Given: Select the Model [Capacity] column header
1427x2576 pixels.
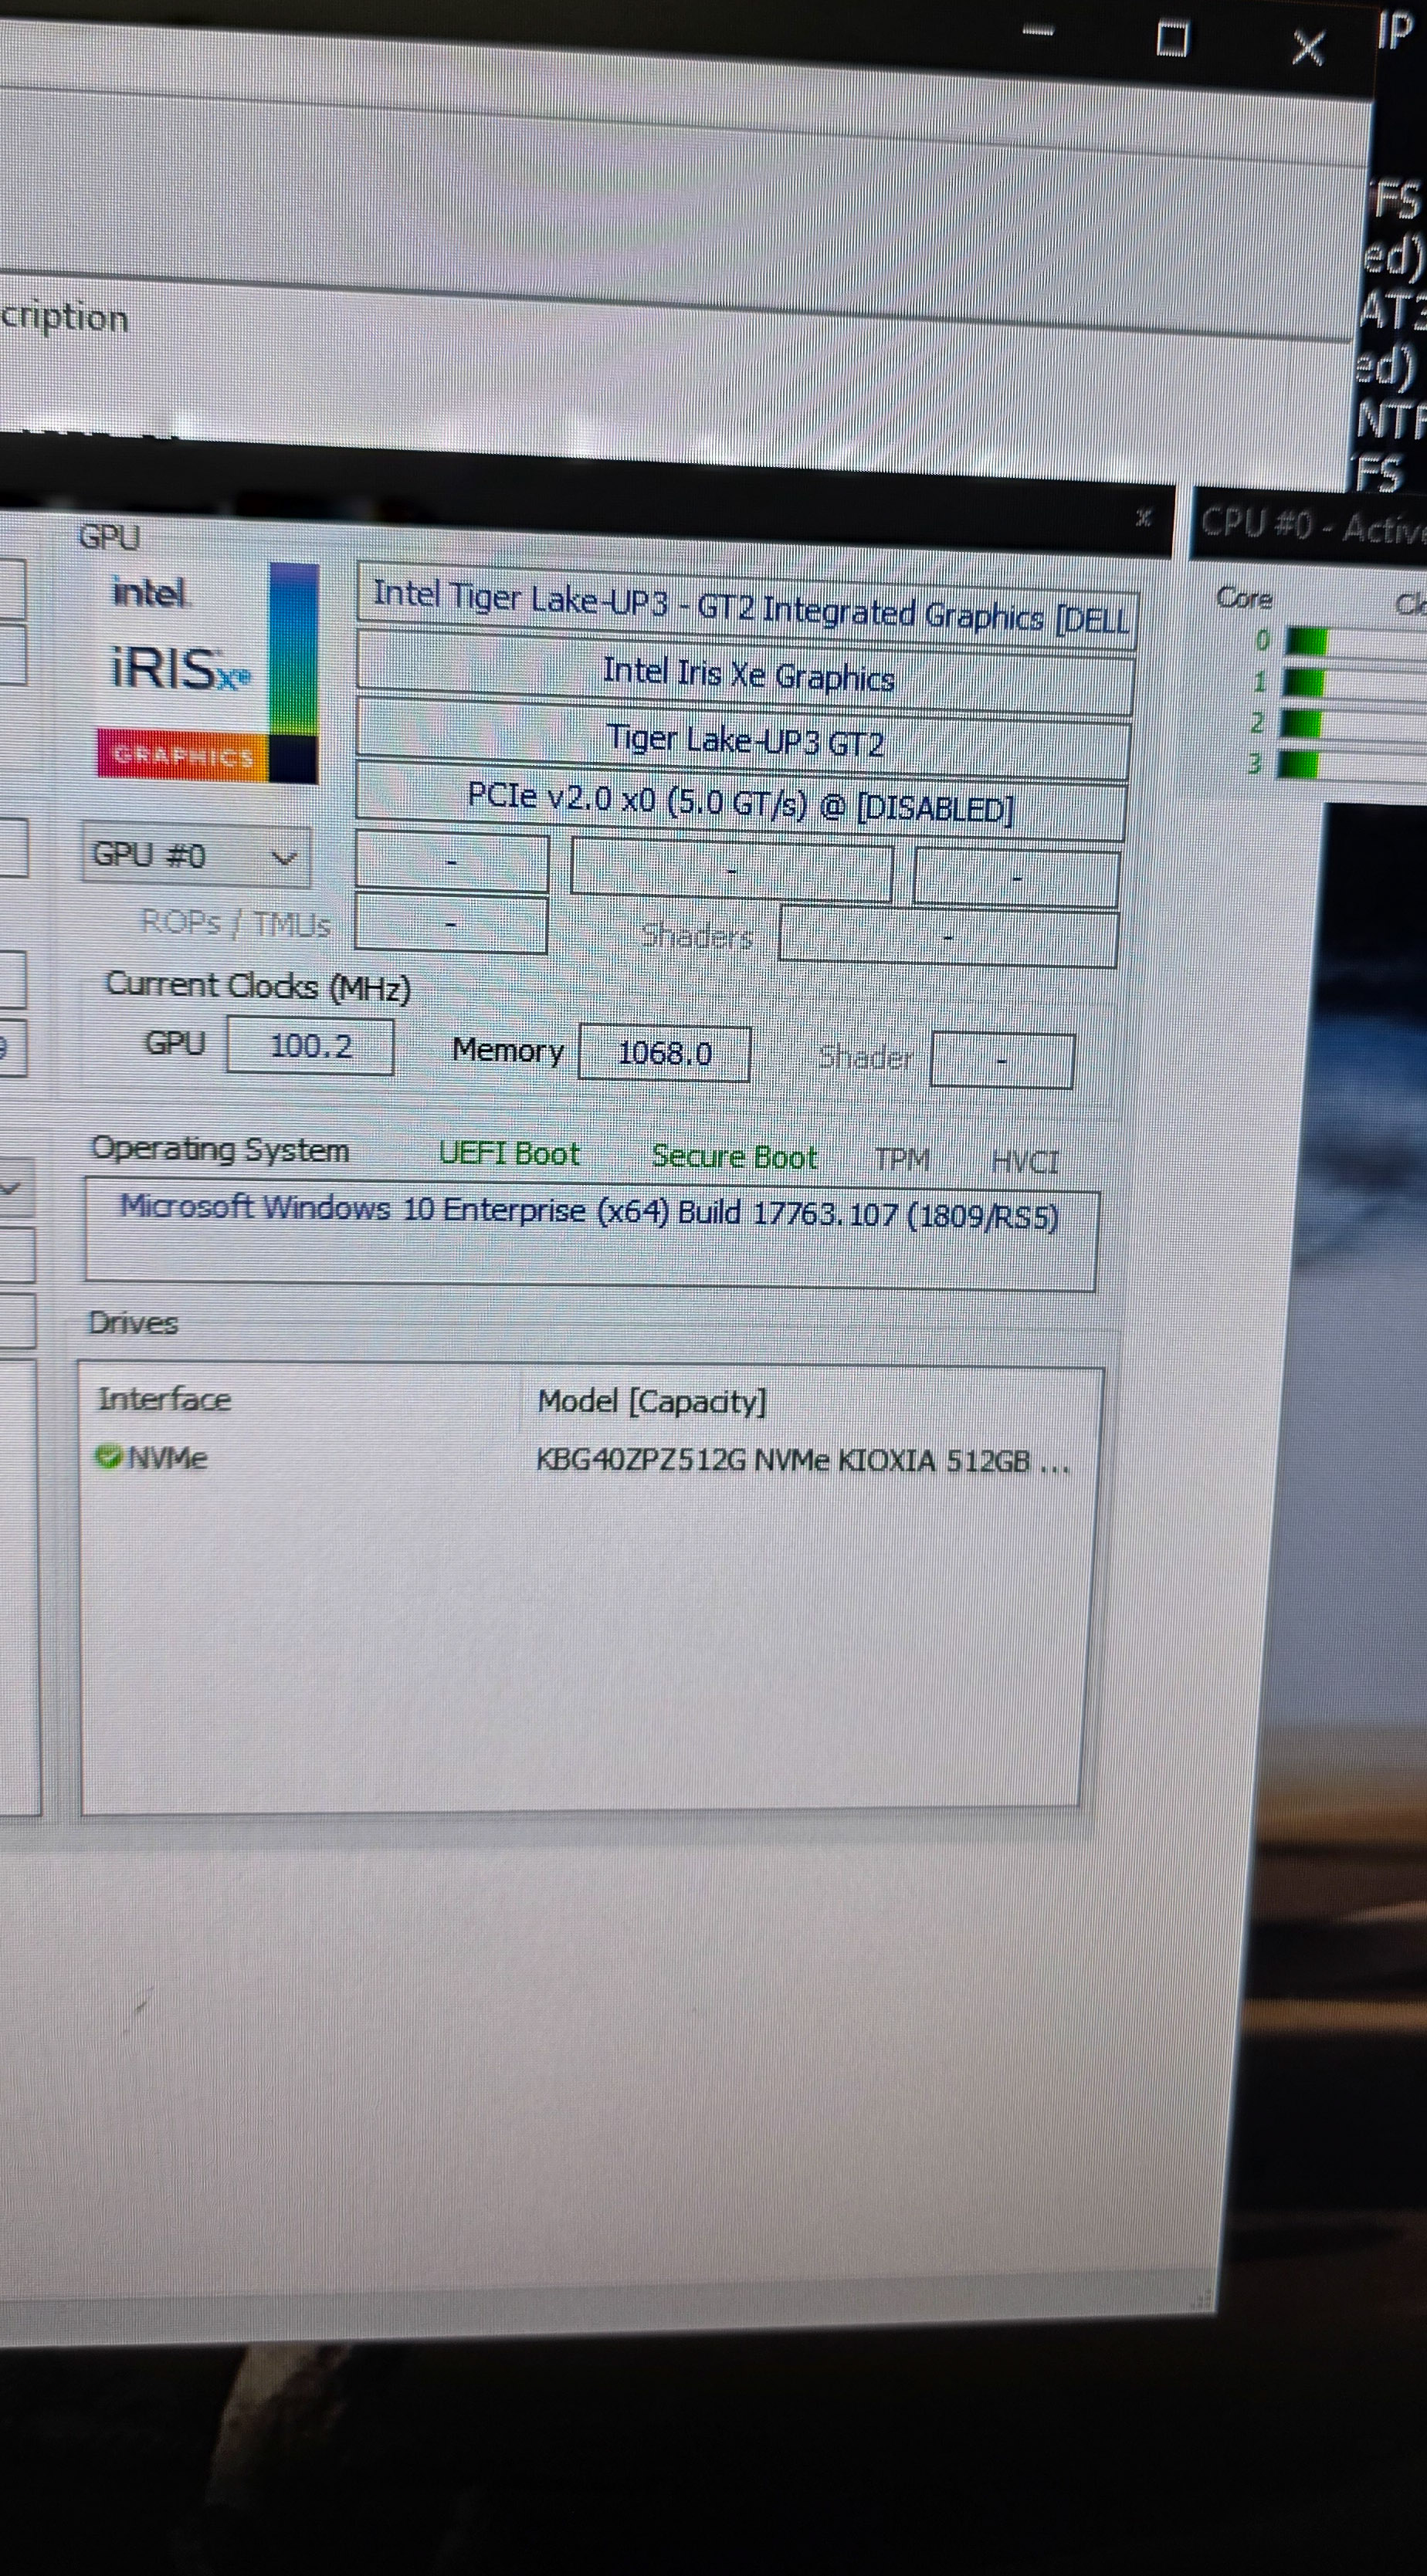Looking at the screenshot, I should [652, 1401].
